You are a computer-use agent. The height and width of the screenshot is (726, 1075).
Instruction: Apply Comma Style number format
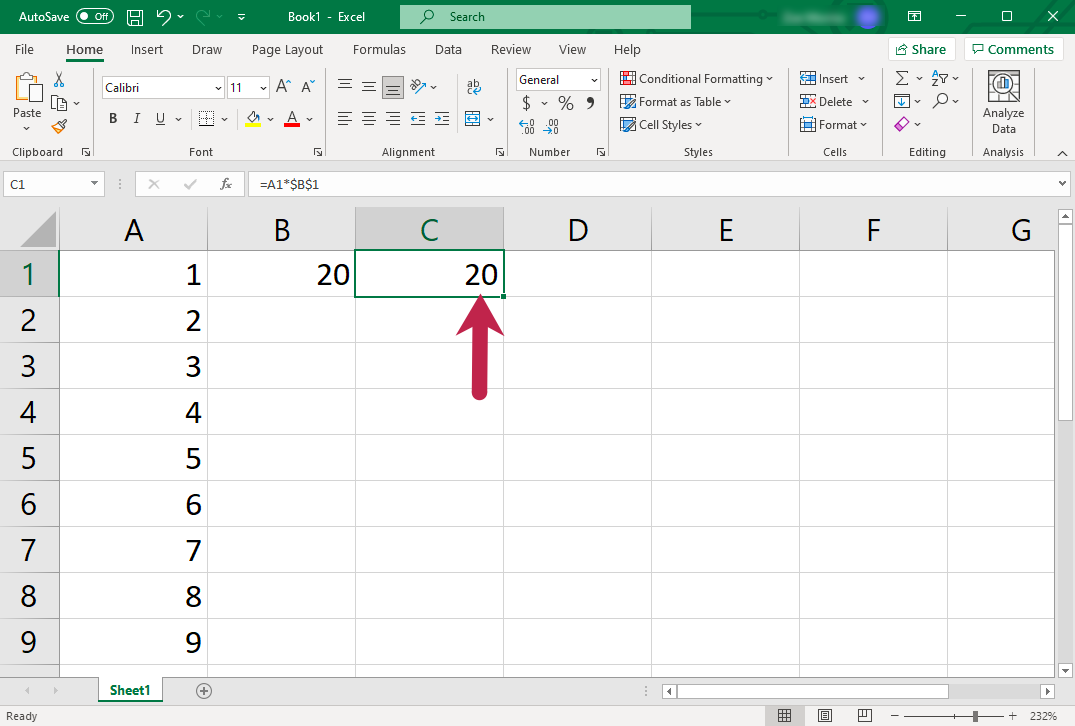coord(590,103)
